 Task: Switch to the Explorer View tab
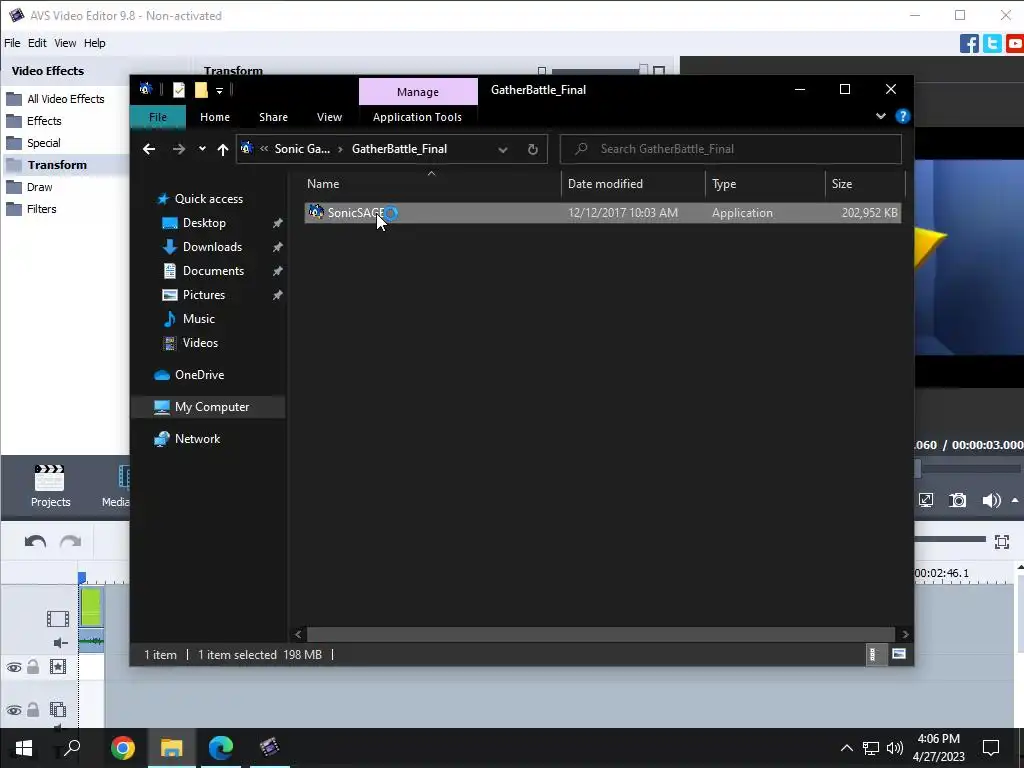(329, 117)
